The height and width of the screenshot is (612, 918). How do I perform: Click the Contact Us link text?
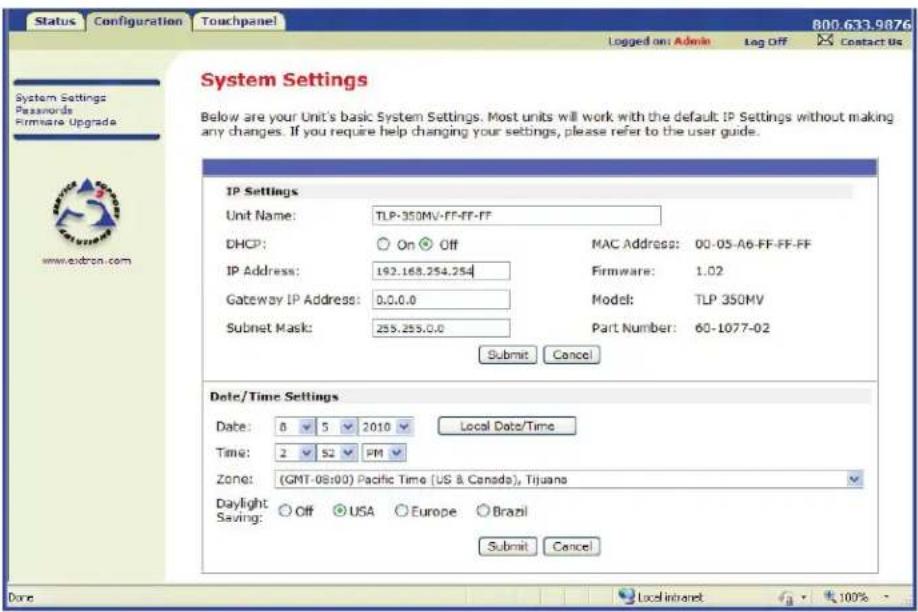[871, 42]
